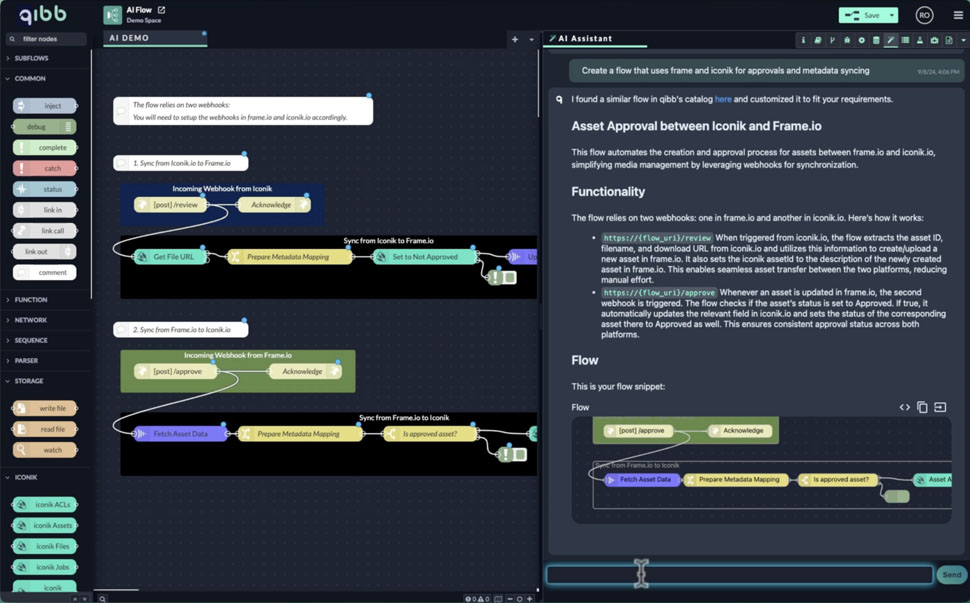The width and height of the screenshot is (970, 603).
Task: Expand the FUNCTION palette category
Action: click(30, 299)
